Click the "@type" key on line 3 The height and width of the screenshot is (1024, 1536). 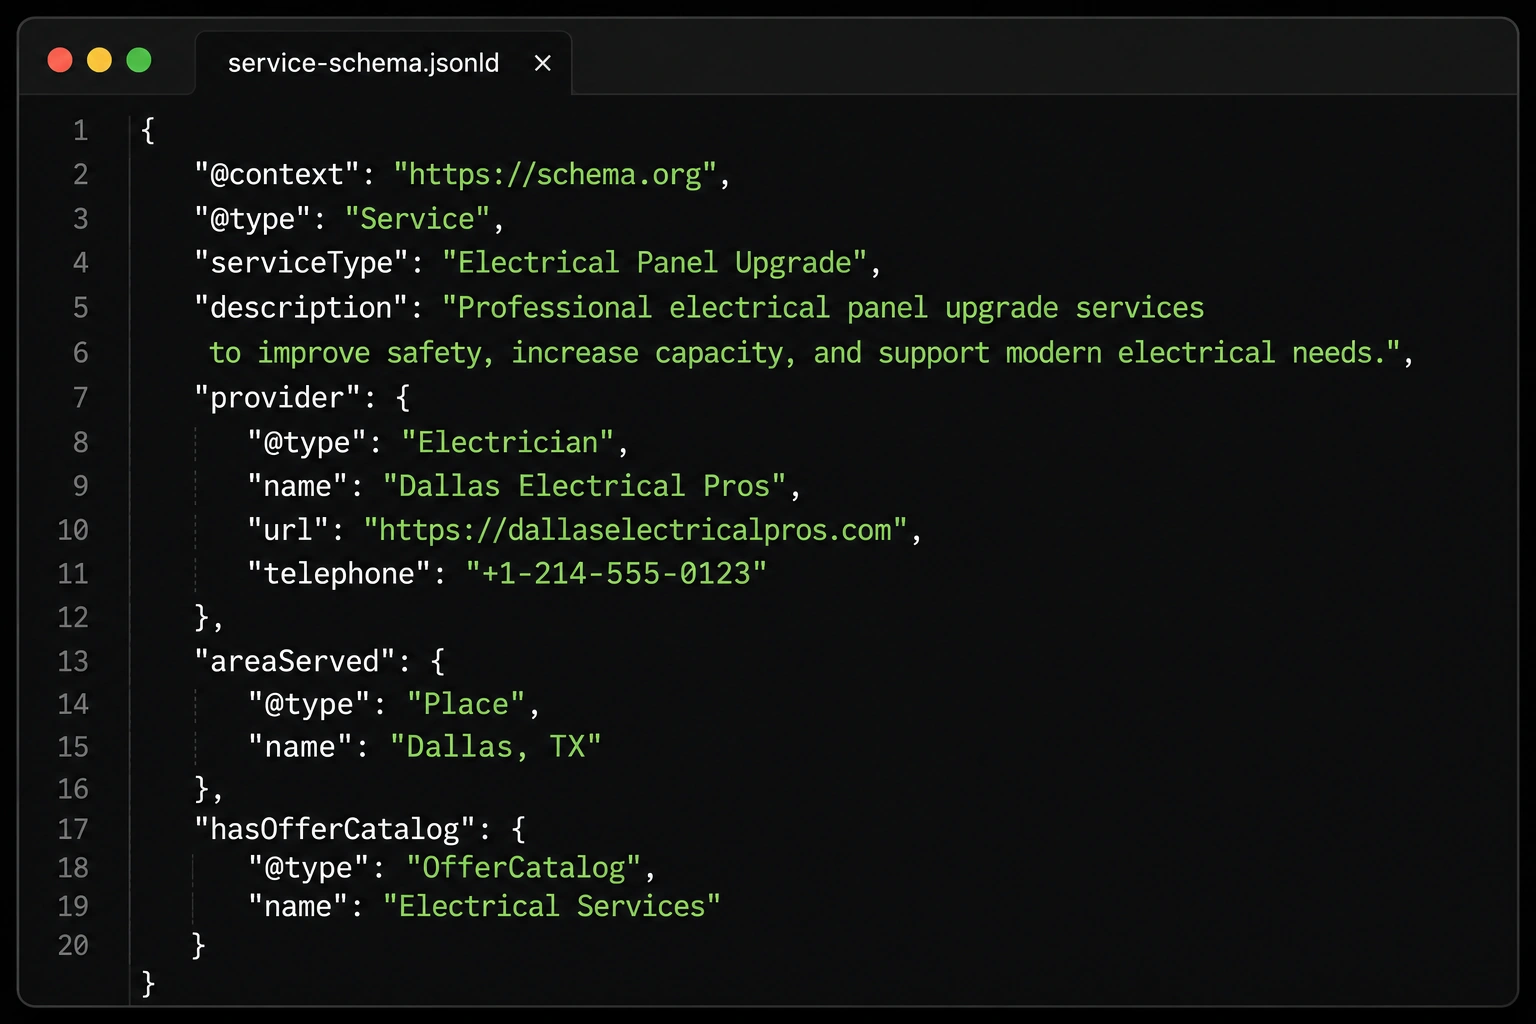[252, 219]
